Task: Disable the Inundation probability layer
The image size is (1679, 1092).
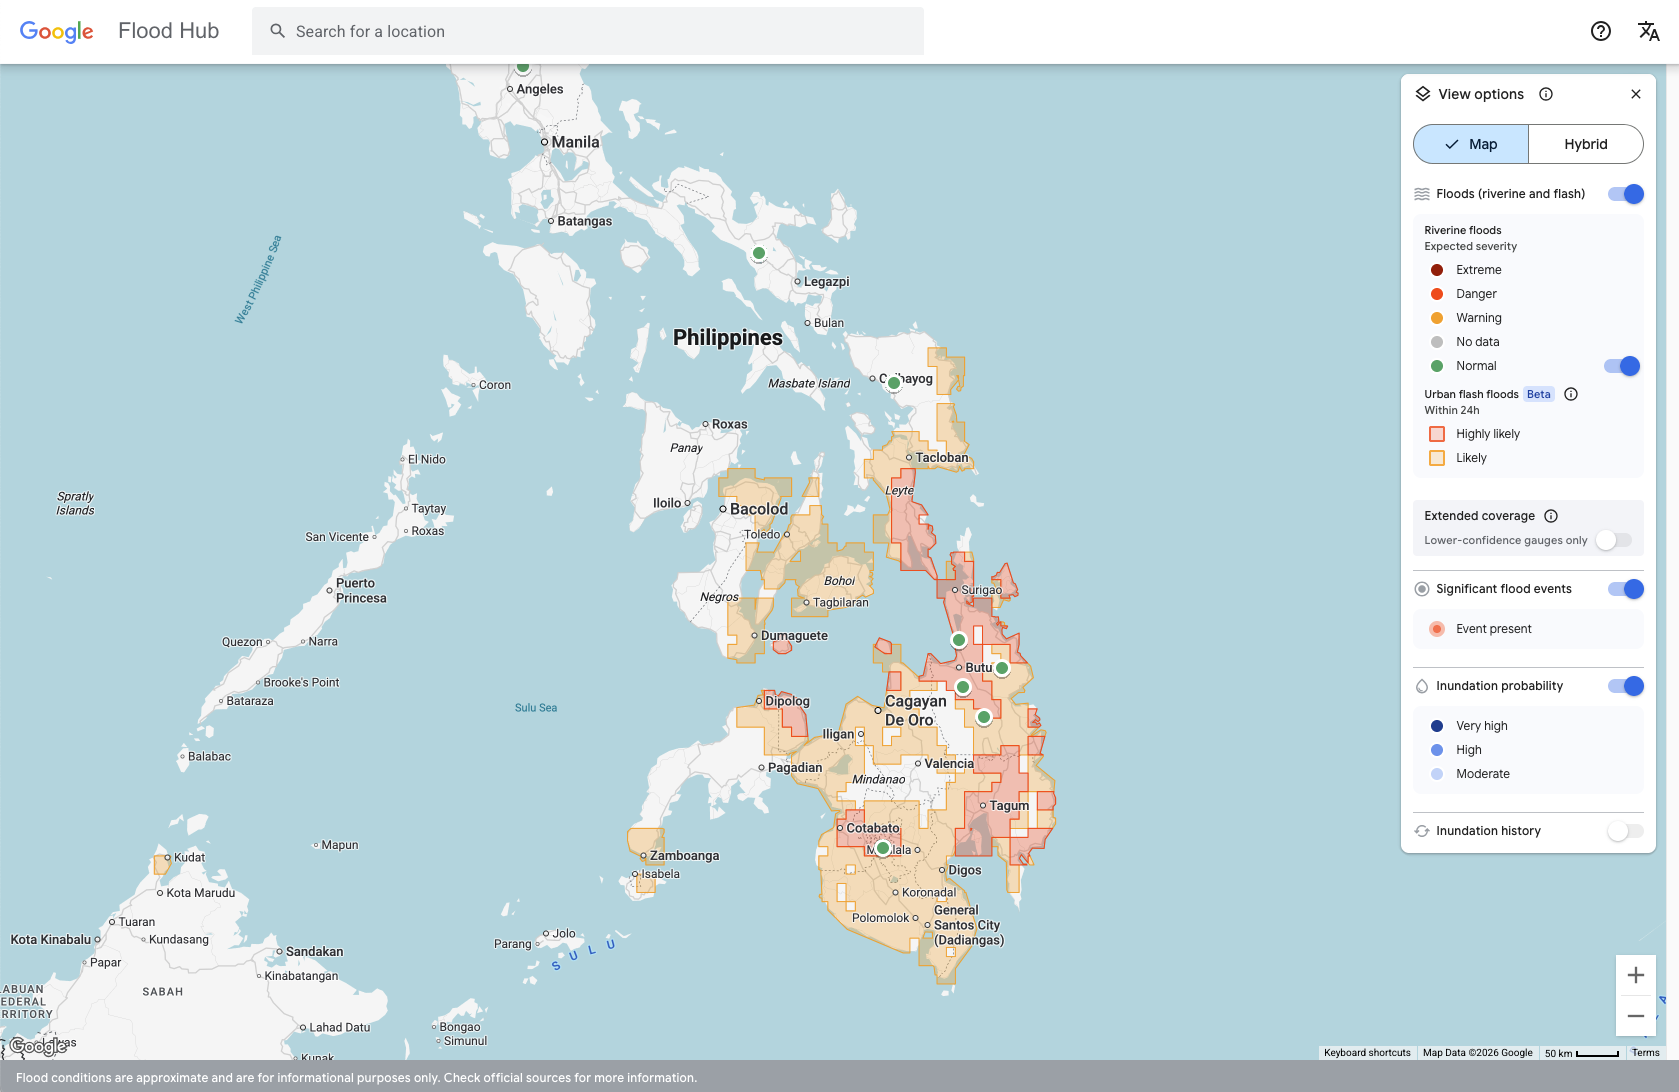Action: point(1625,686)
